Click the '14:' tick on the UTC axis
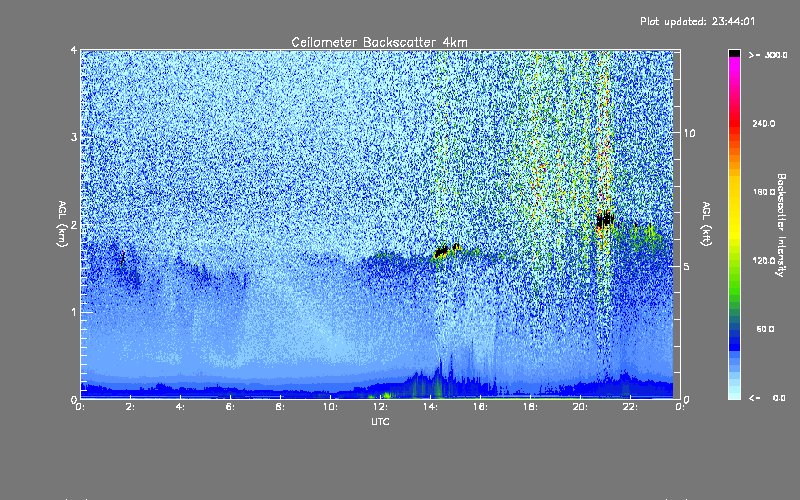 click(431, 407)
